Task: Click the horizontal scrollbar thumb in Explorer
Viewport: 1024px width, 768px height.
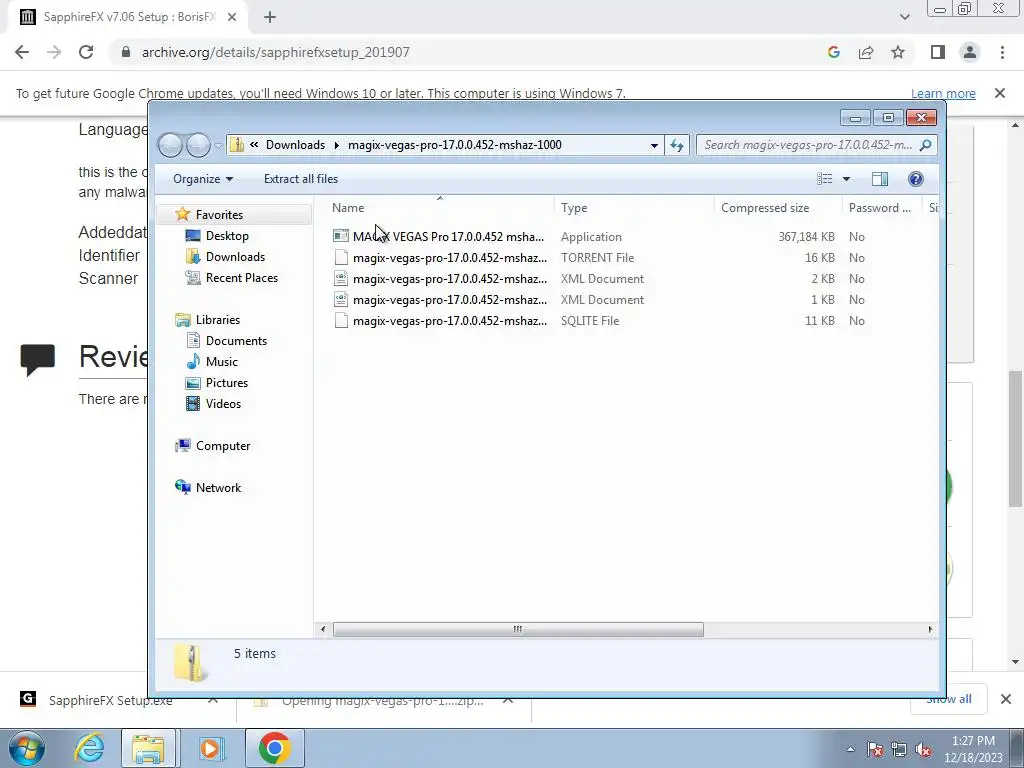Action: 518,630
